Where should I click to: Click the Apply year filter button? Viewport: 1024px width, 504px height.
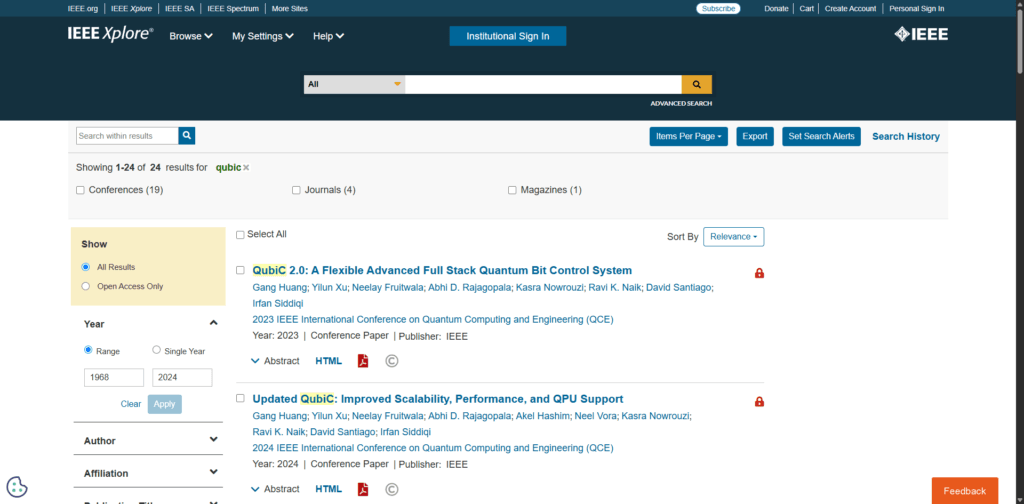click(x=165, y=404)
